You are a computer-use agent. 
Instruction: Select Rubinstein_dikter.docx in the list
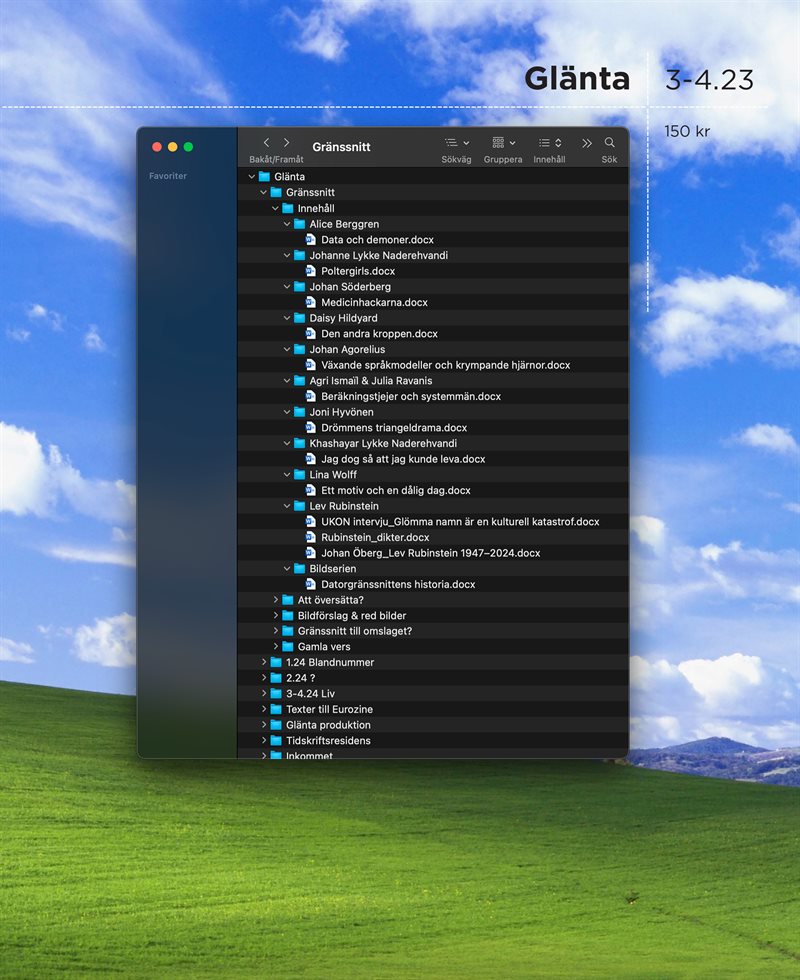pyautogui.click(x=375, y=537)
